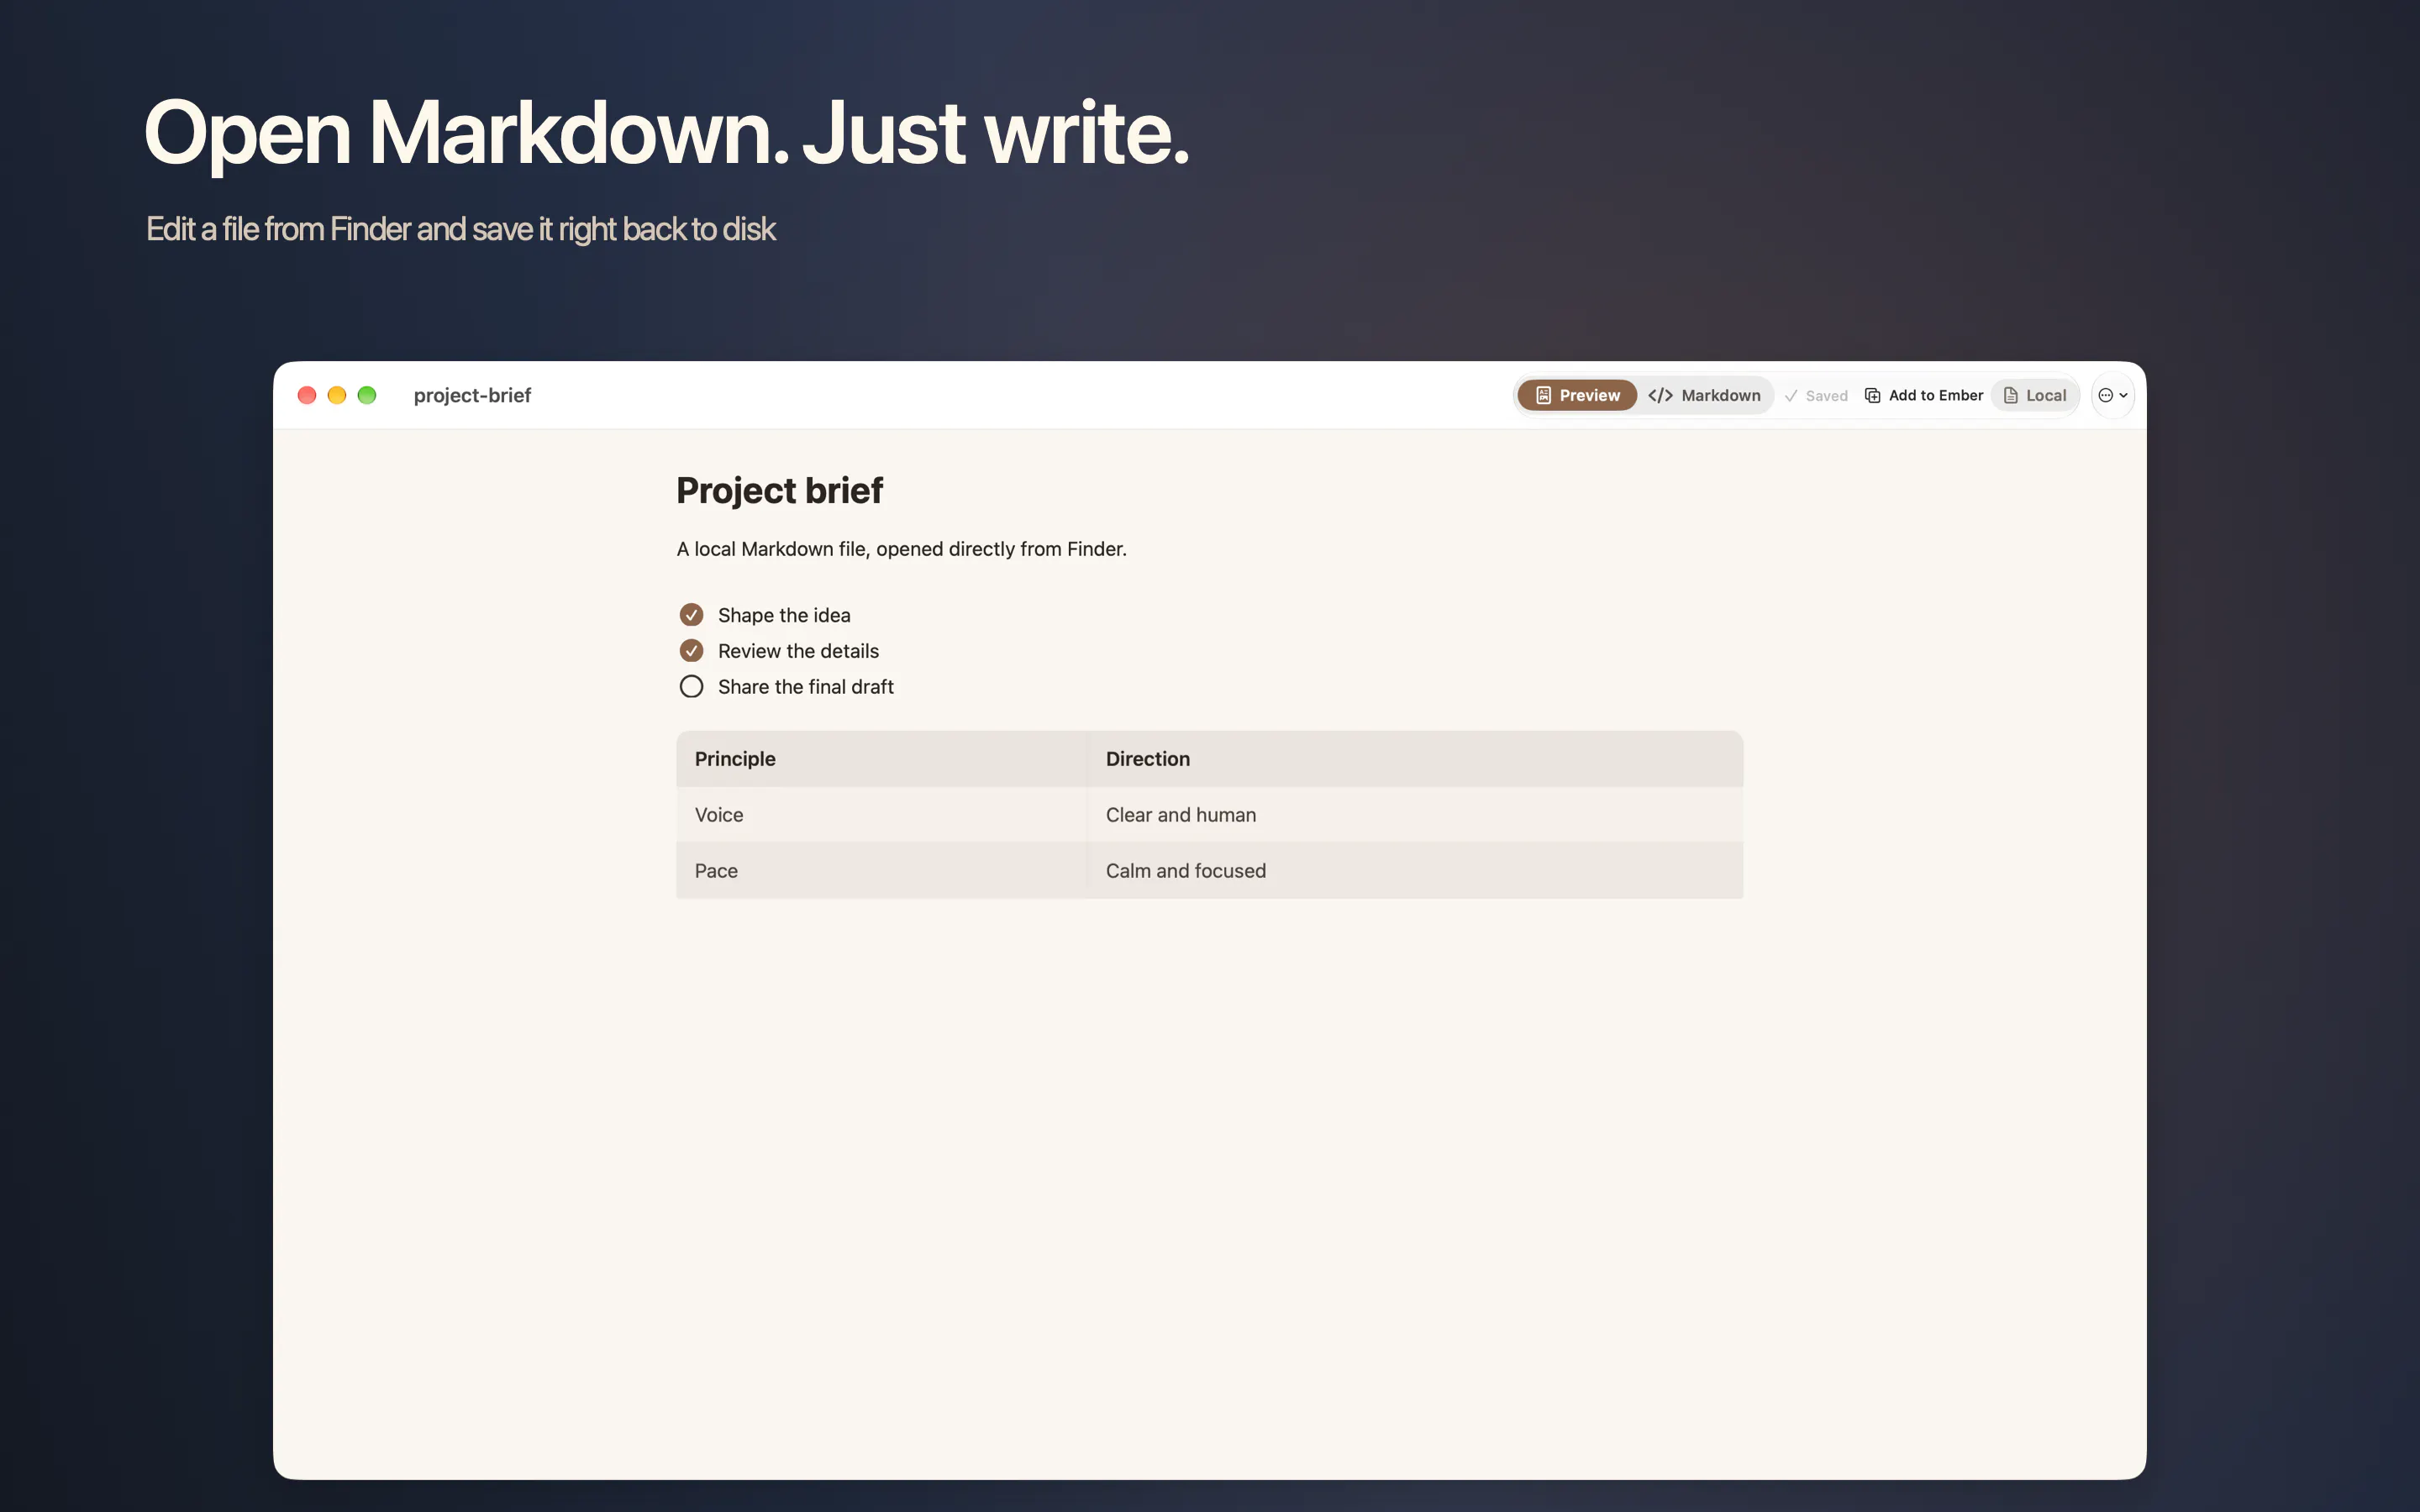Select the Clear and human cell
The width and height of the screenshot is (2420, 1512).
1415,815
